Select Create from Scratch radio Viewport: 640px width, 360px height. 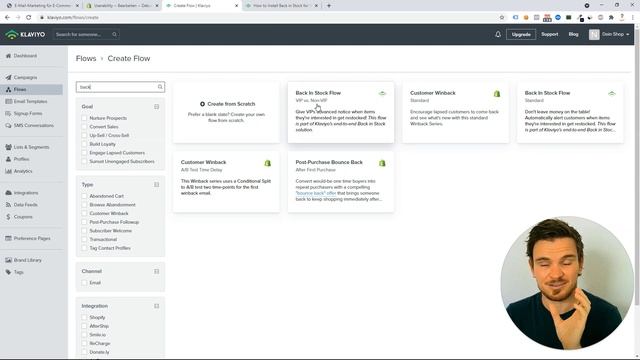[x=202, y=104]
